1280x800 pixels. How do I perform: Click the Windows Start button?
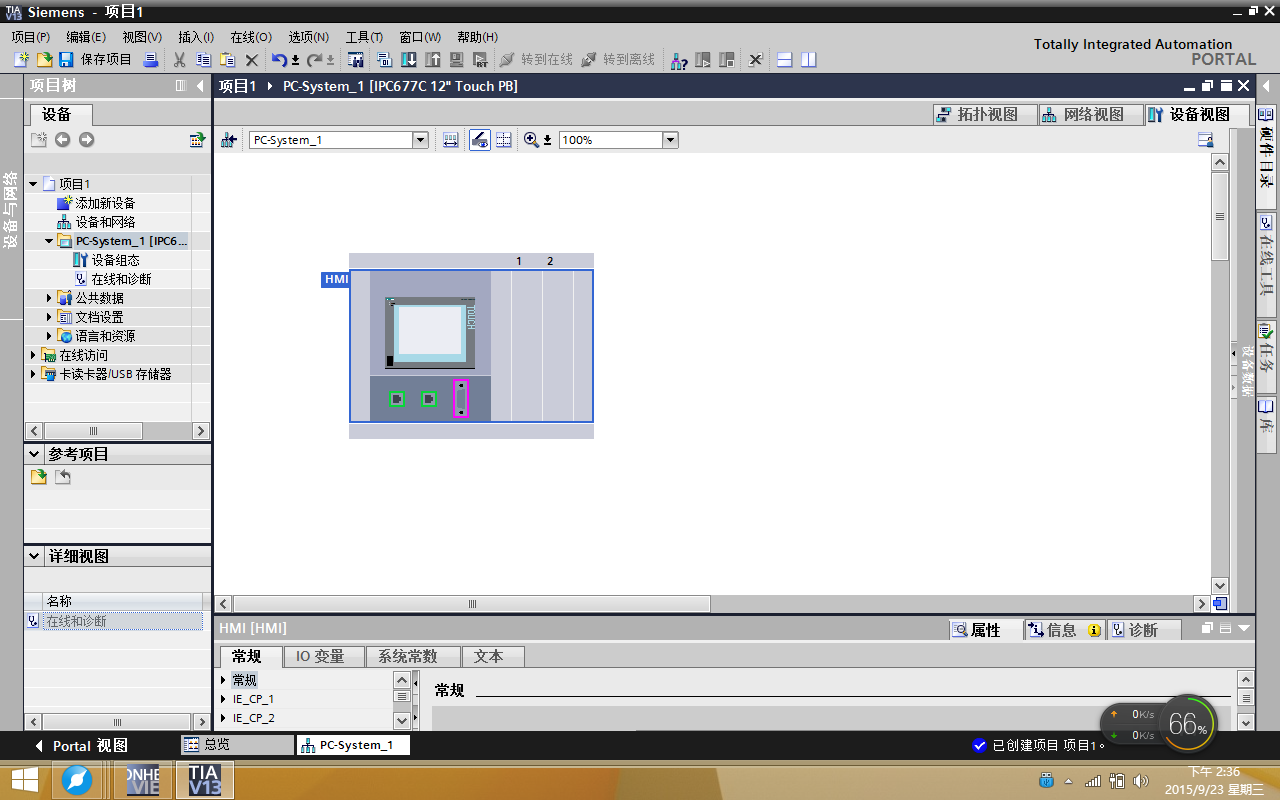point(24,780)
